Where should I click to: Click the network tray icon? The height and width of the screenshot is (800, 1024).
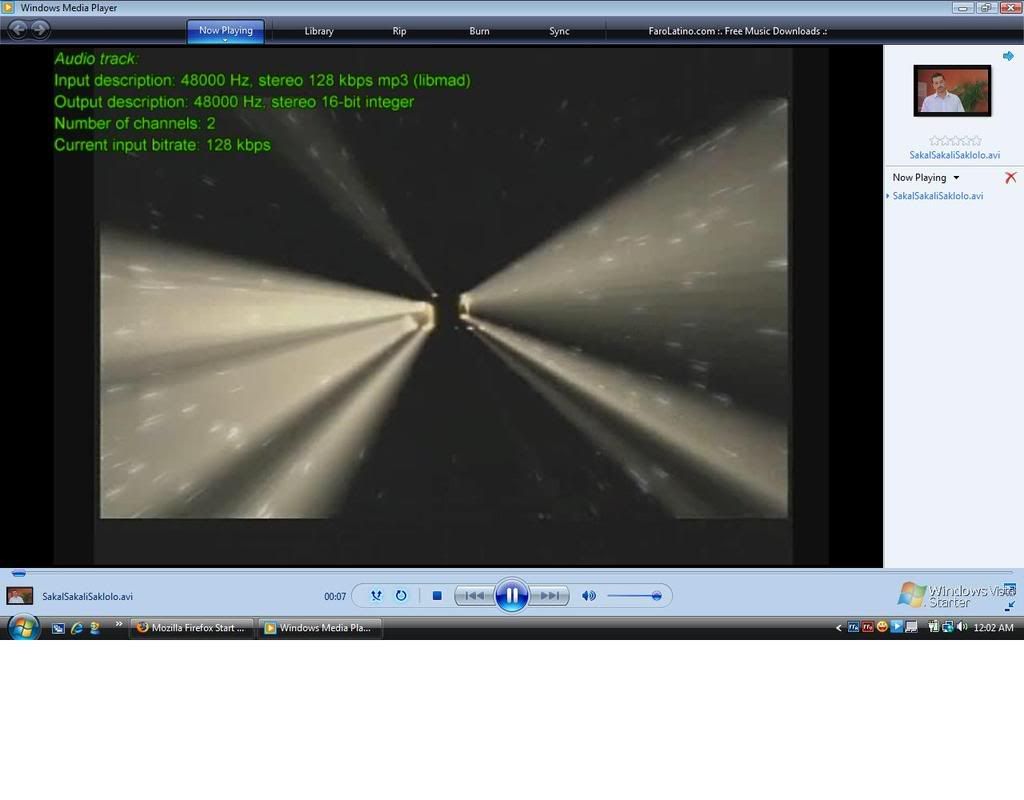point(948,627)
